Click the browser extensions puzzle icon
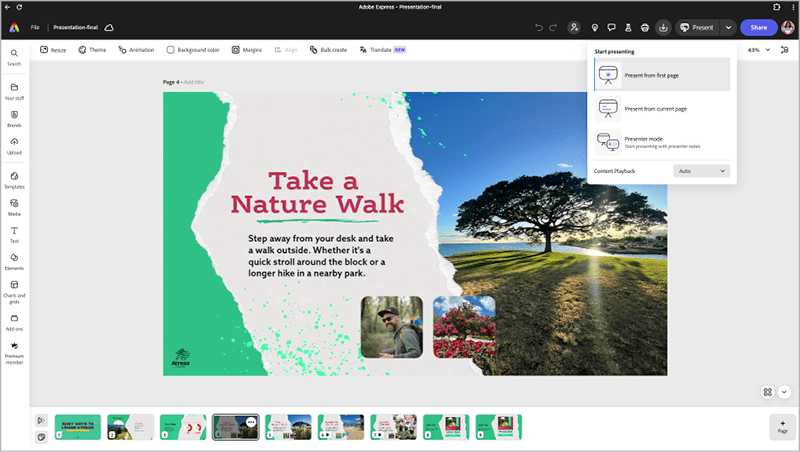 point(777,7)
